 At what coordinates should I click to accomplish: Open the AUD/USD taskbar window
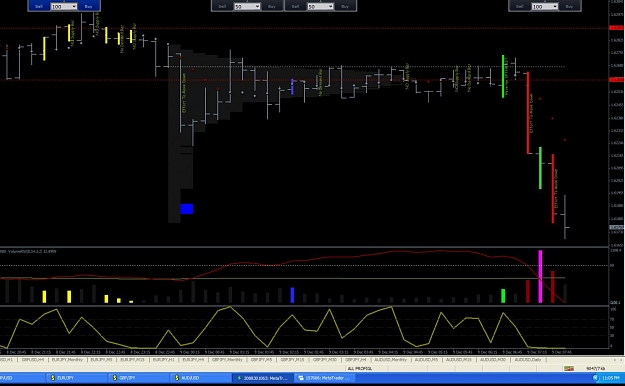[x=200, y=378]
